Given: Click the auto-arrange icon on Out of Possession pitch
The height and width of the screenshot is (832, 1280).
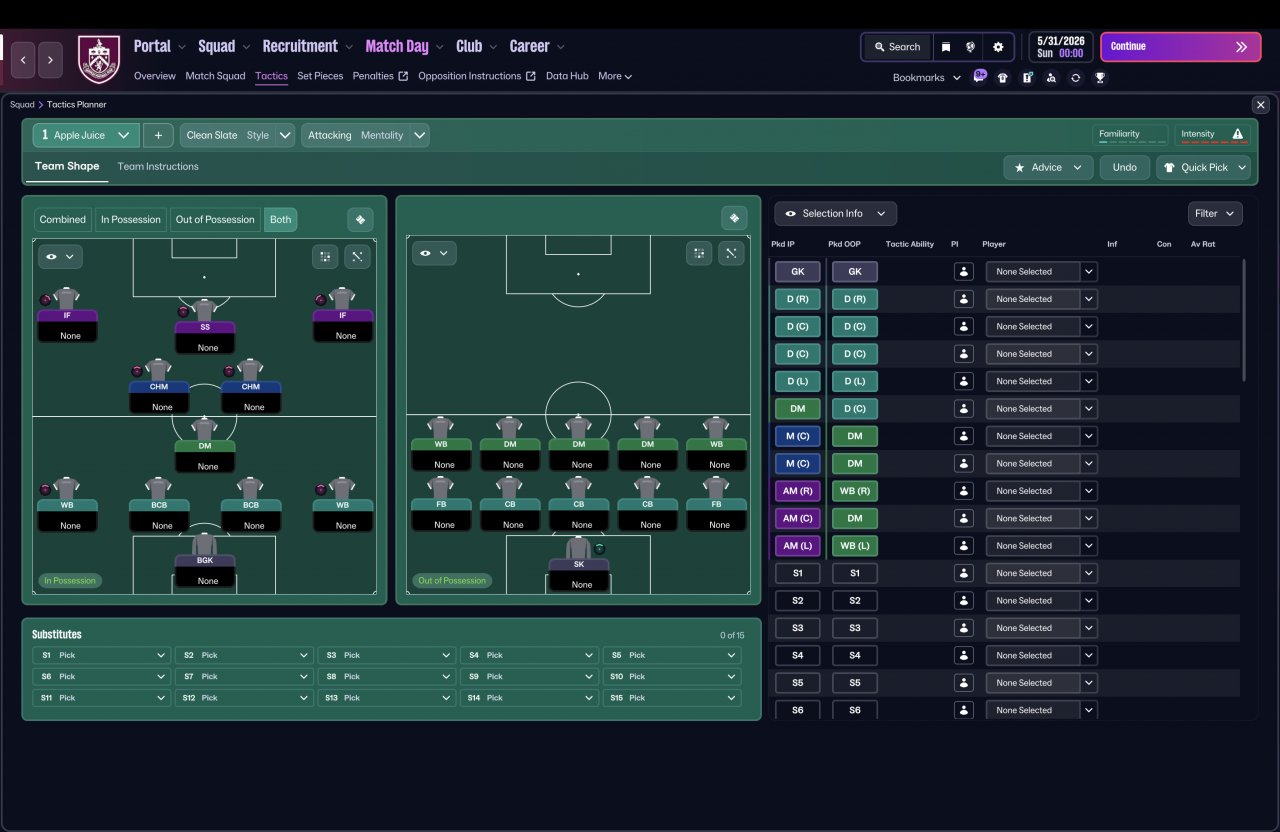Looking at the screenshot, I should (699, 253).
